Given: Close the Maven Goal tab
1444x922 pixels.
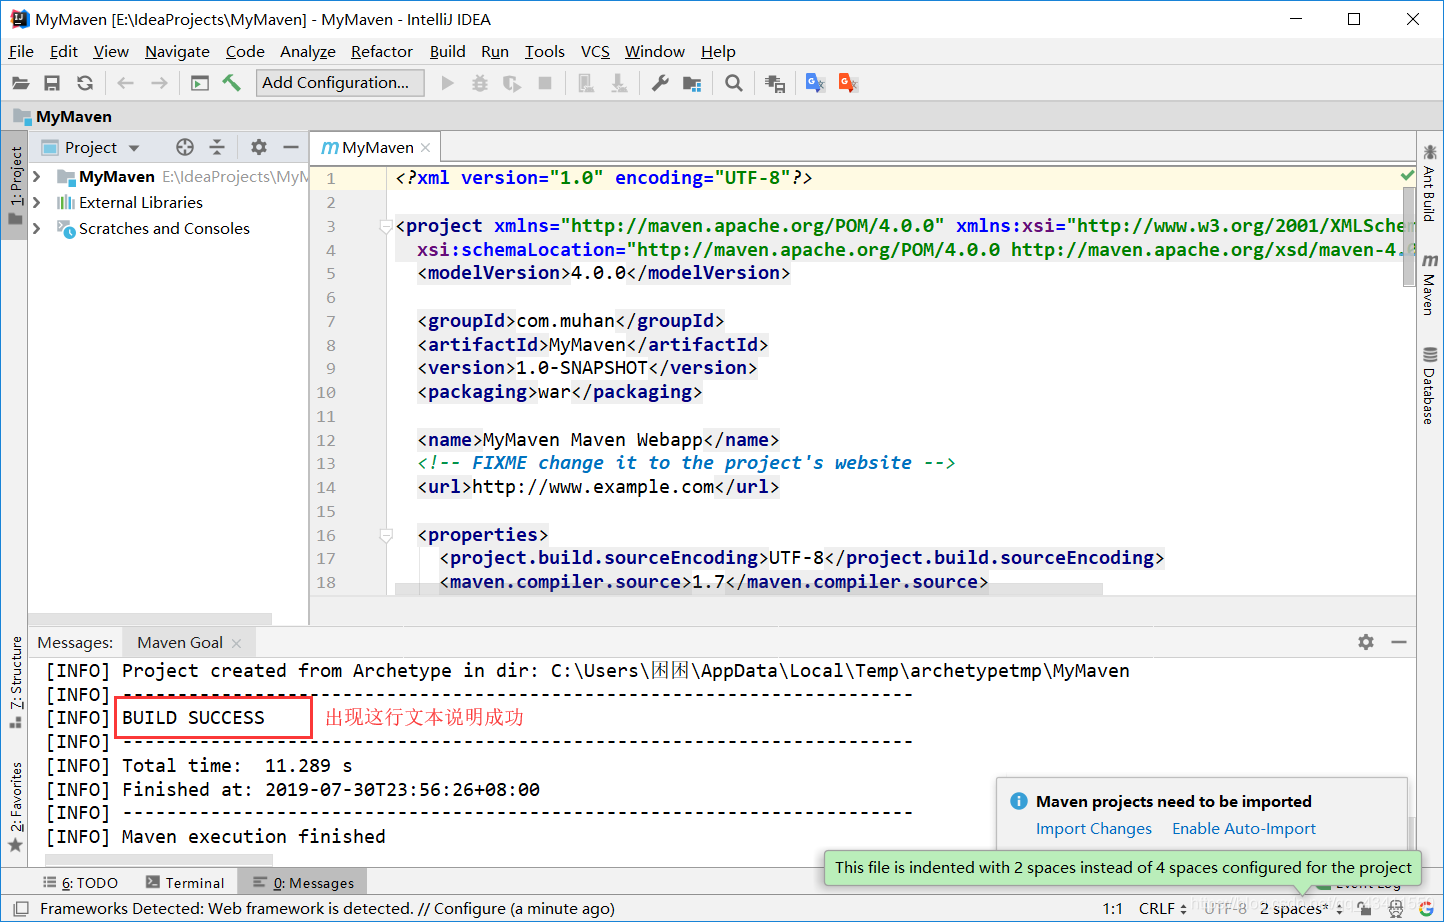Looking at the screenshot, I should (x=237, y=643).
